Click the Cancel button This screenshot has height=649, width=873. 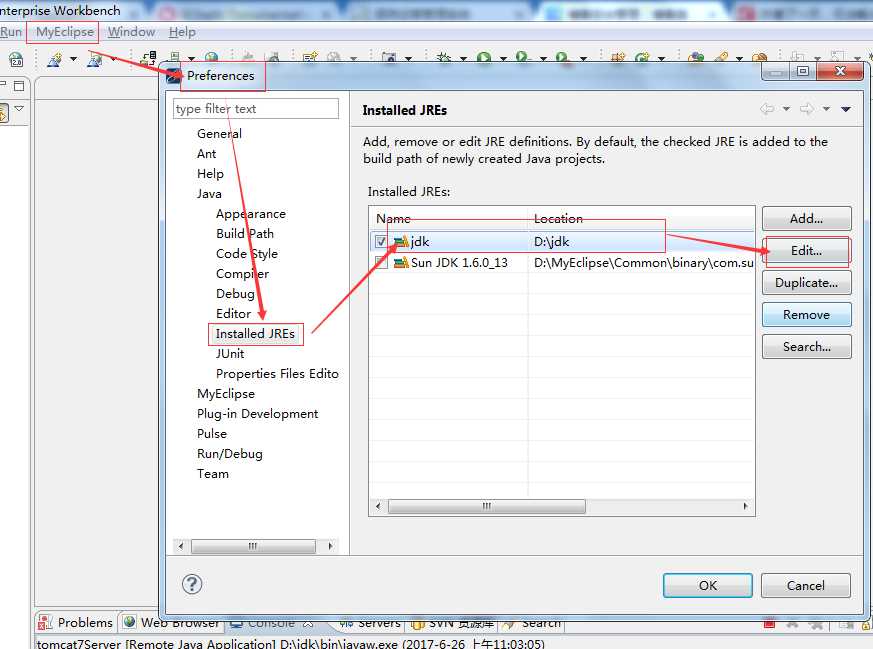pyautogui.click(x=806, y=586)
